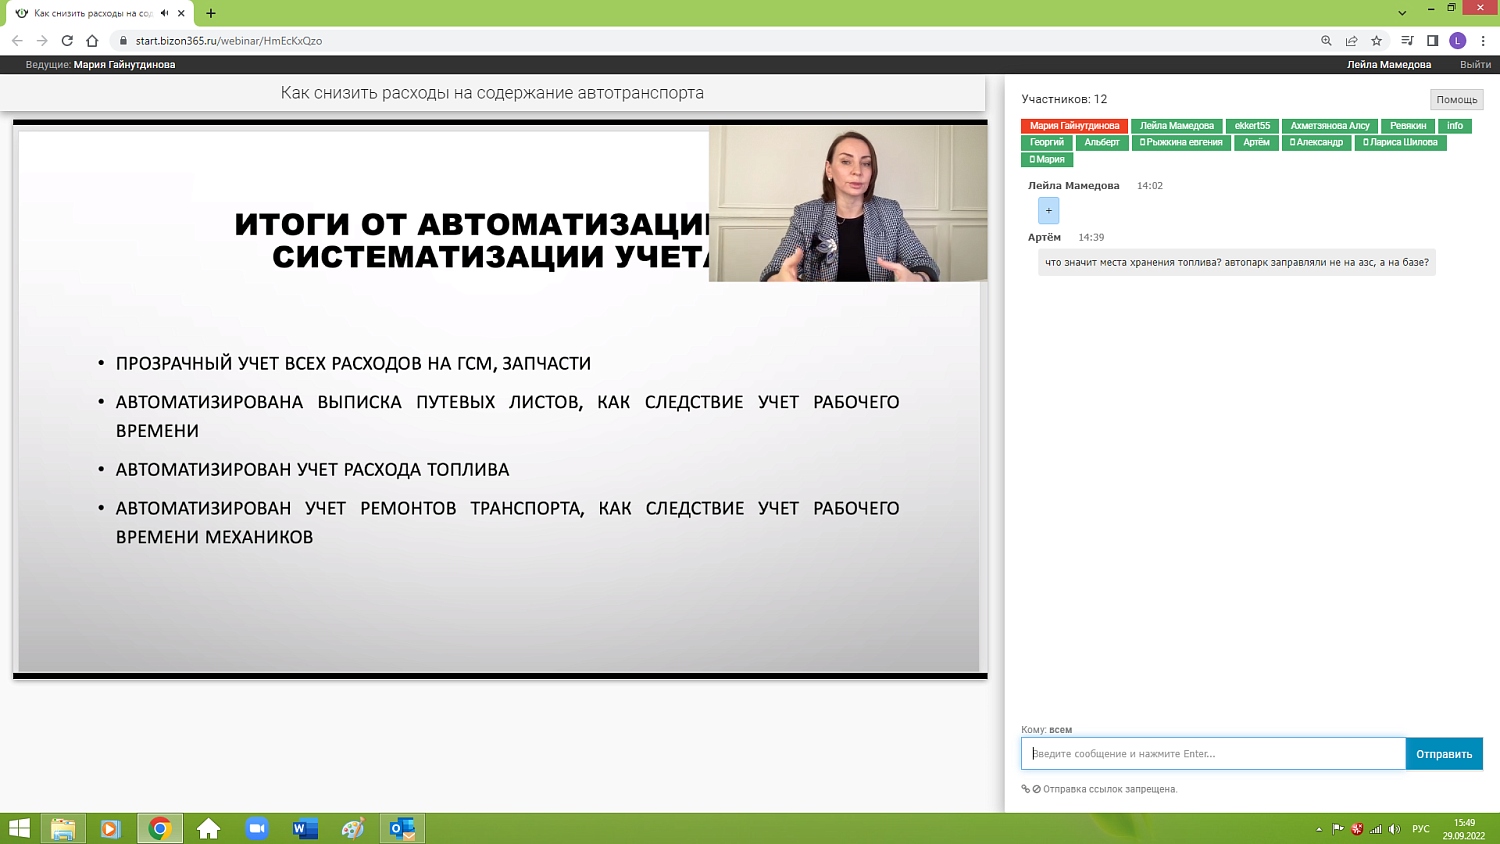The width and height of the screenshot is (1500, 844).
Task: Select the Артём participant tag
Action: click(x=1257, y=142)
